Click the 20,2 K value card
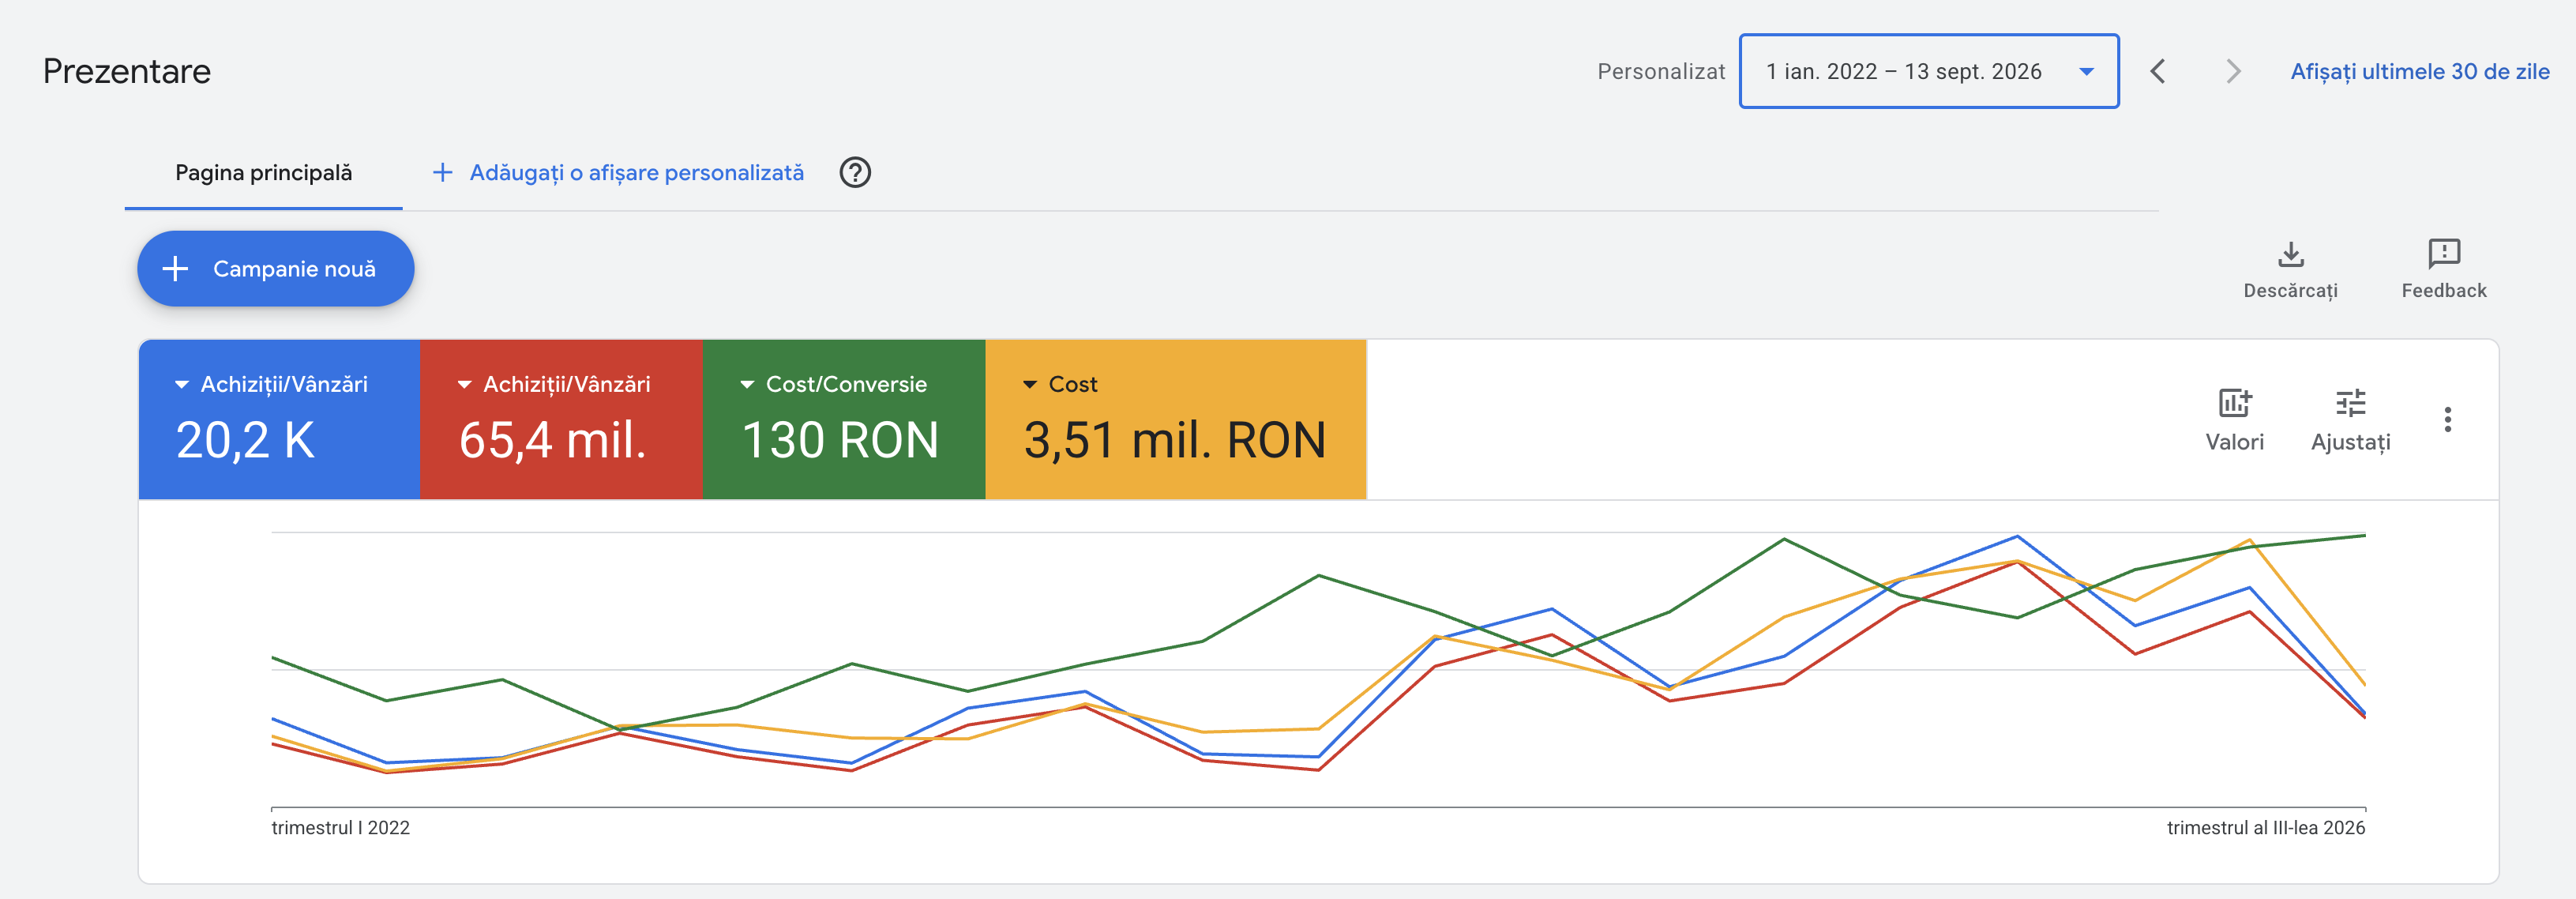 [x=279, y=419]
